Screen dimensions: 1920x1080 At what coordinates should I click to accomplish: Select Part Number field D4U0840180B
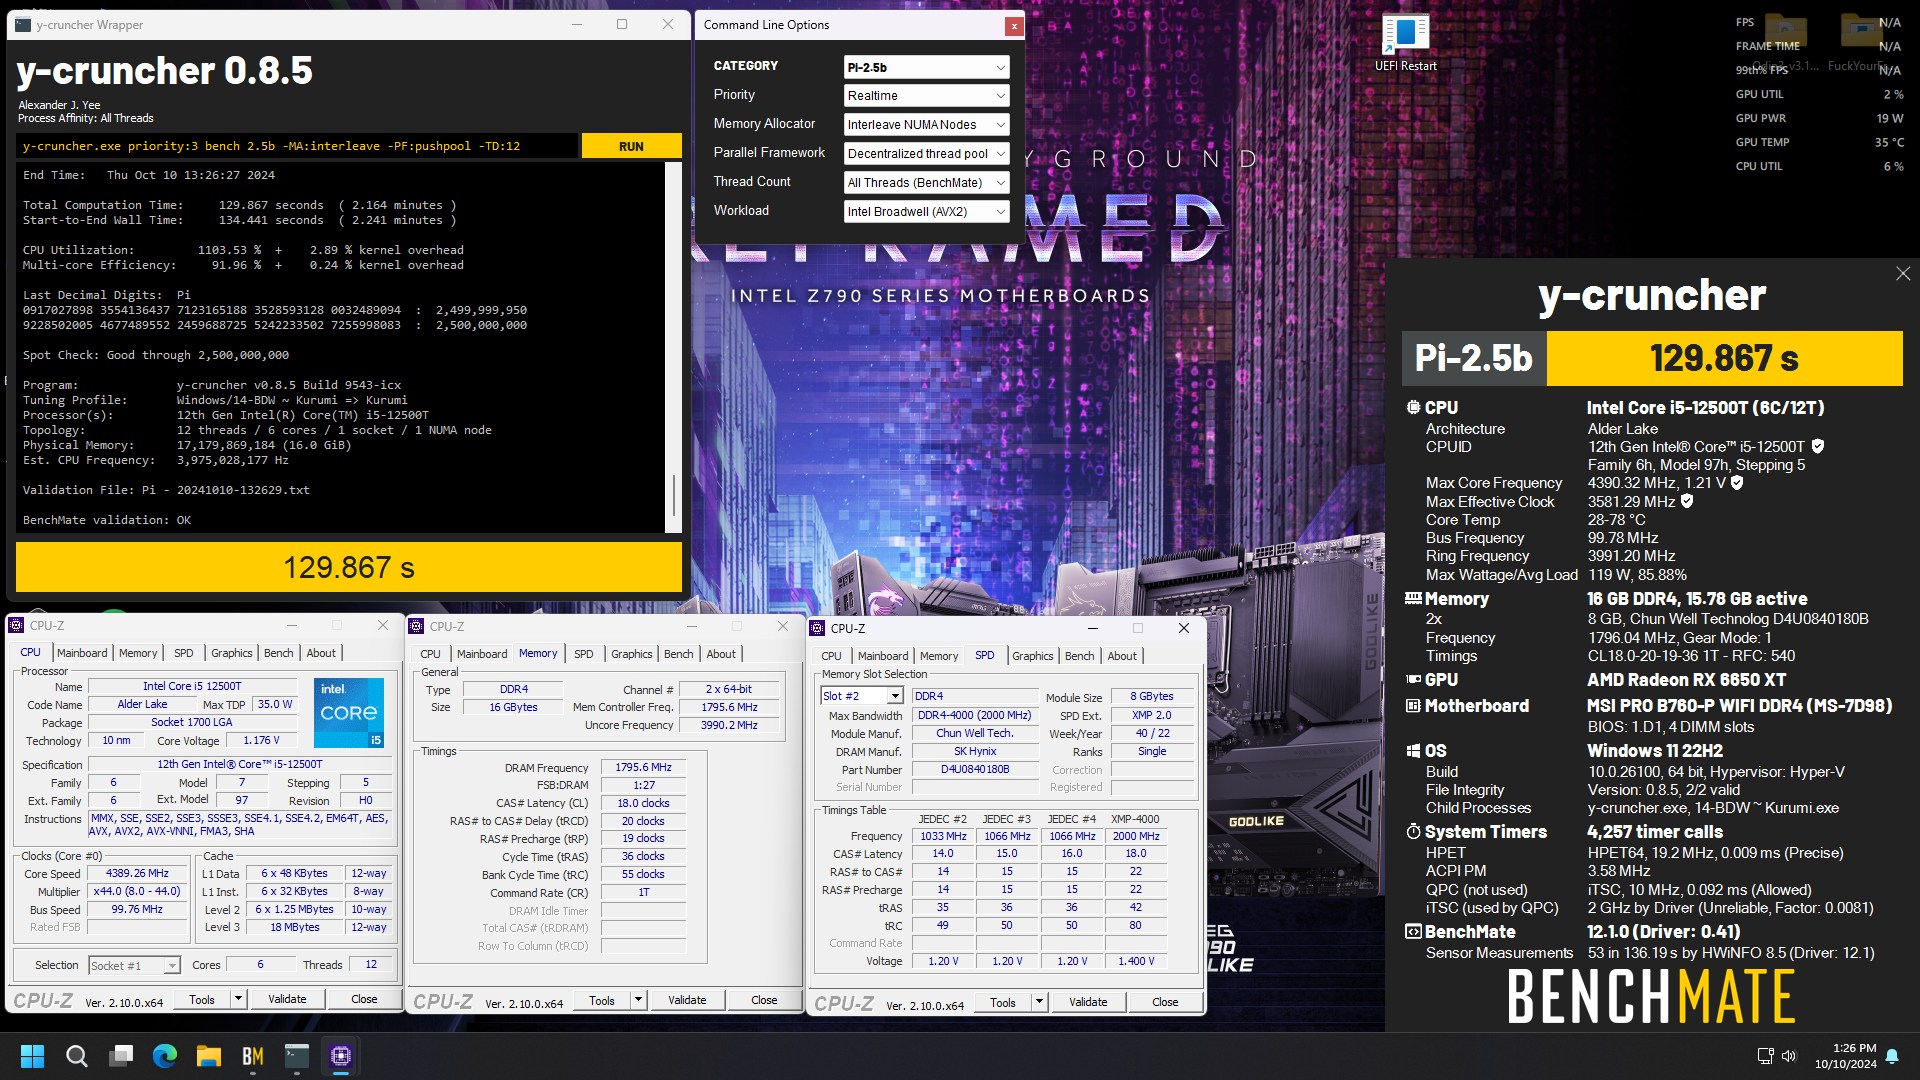[x=975, y=770]
